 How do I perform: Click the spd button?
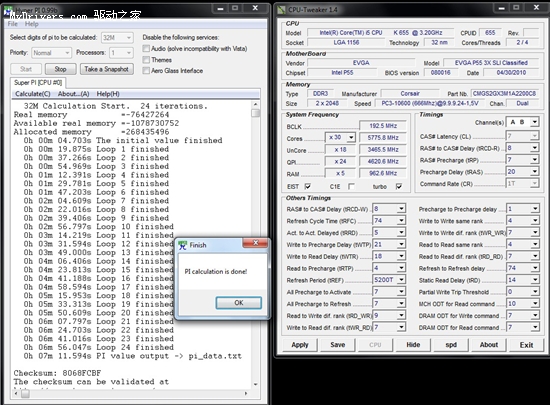coord(451,345)
